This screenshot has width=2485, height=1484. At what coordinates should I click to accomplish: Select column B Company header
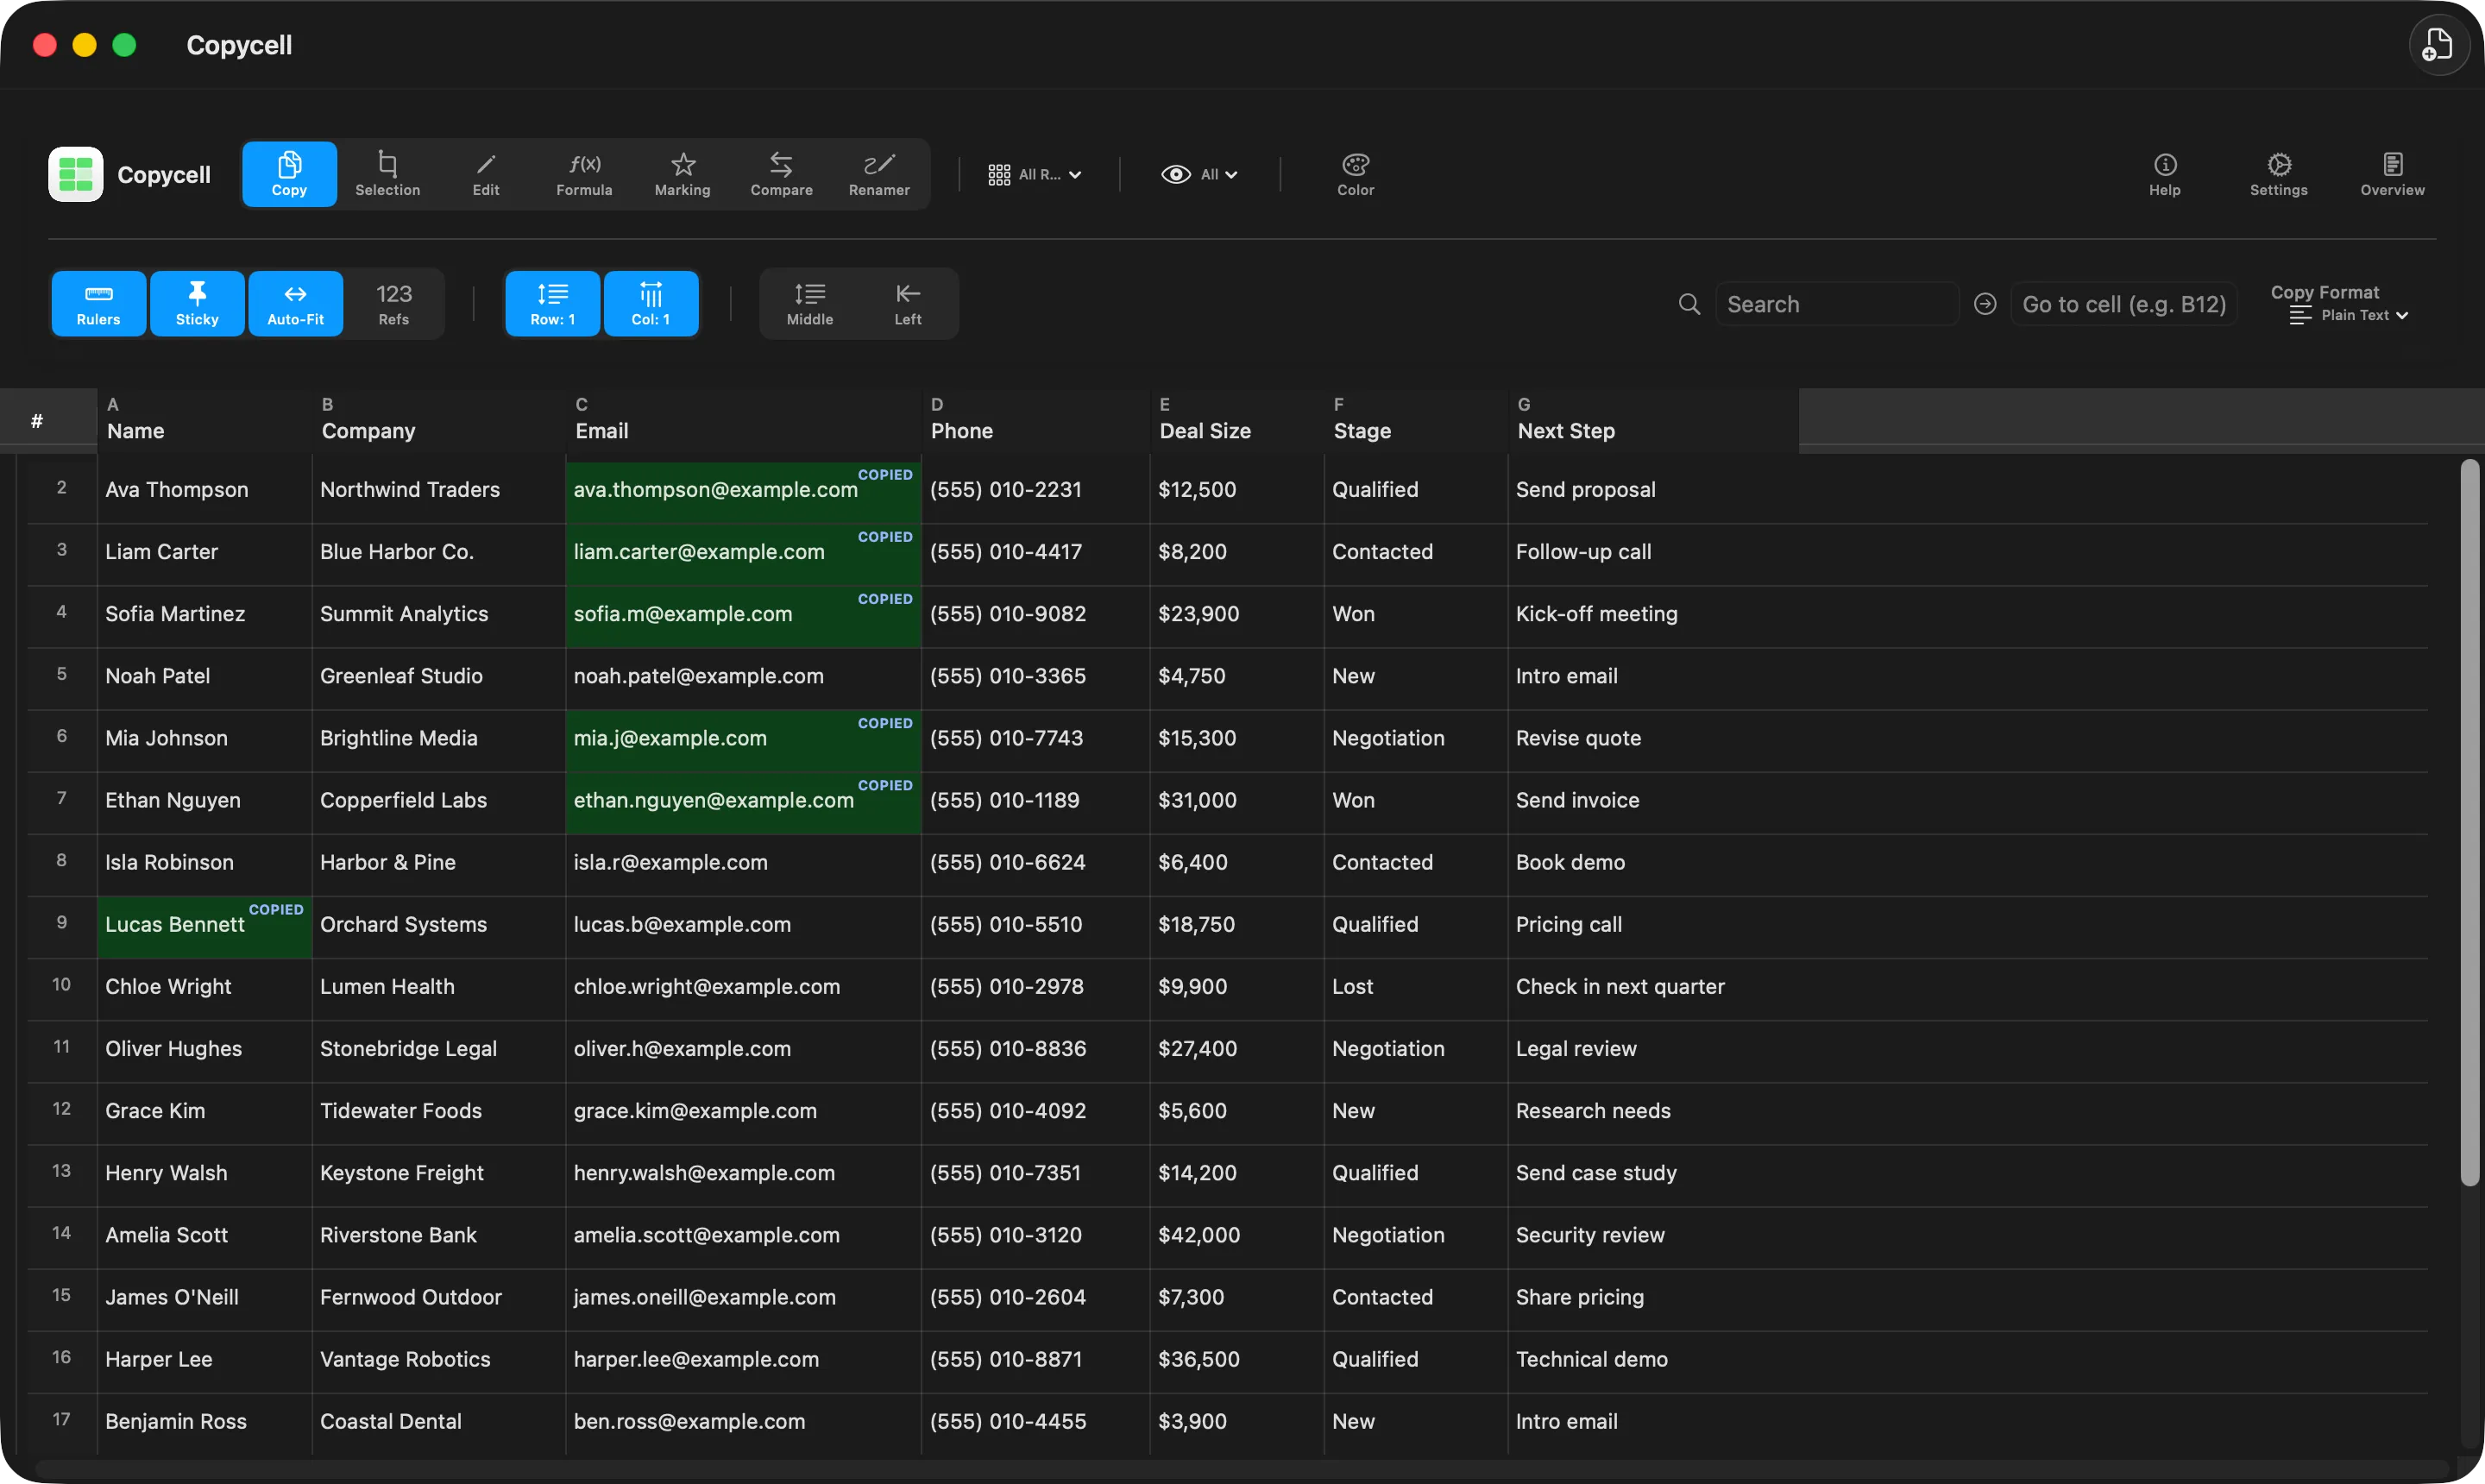[439, 421]
